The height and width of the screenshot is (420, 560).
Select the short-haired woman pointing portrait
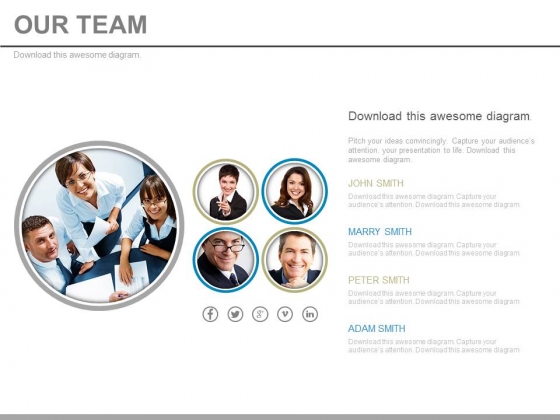[226, 191]
